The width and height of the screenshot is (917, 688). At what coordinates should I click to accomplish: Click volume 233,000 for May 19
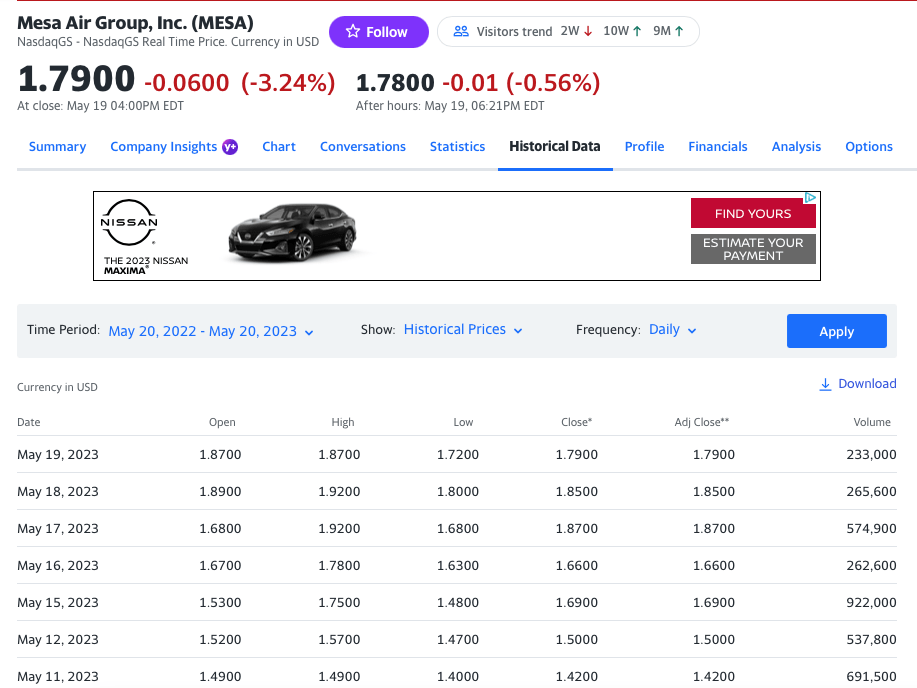871,455
